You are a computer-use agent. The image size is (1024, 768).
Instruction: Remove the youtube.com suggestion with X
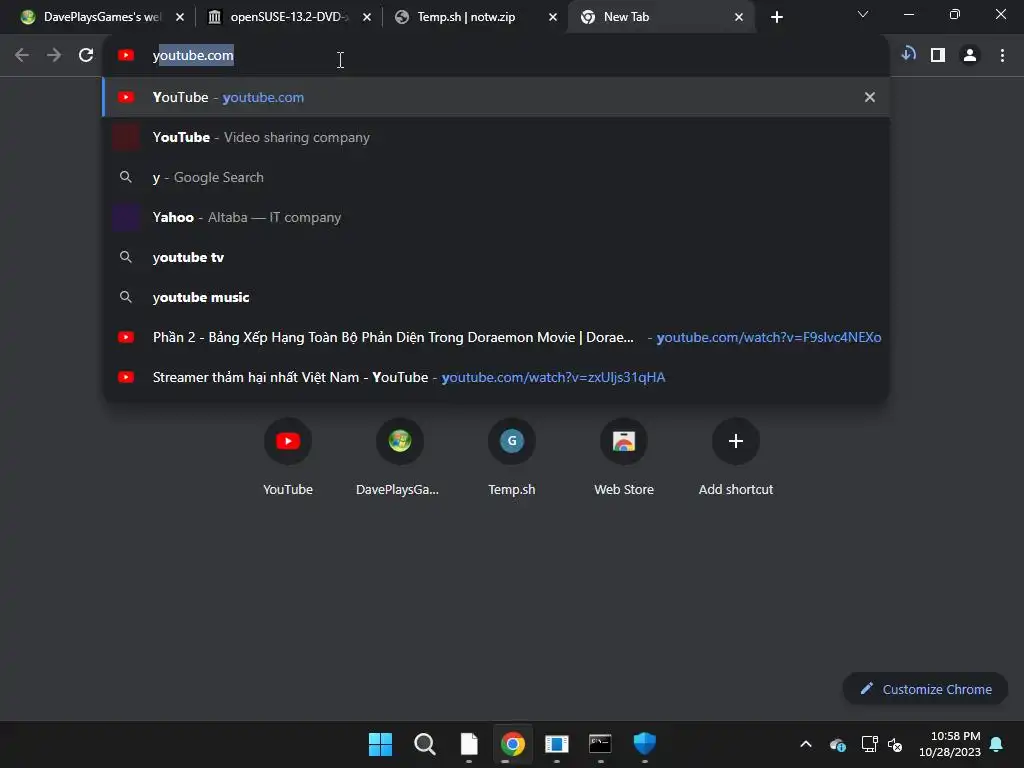pos(869,97)
